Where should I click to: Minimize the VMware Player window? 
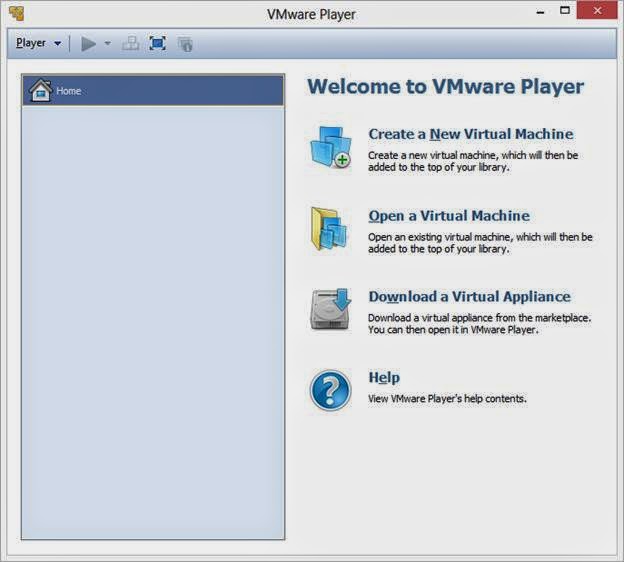540,12
